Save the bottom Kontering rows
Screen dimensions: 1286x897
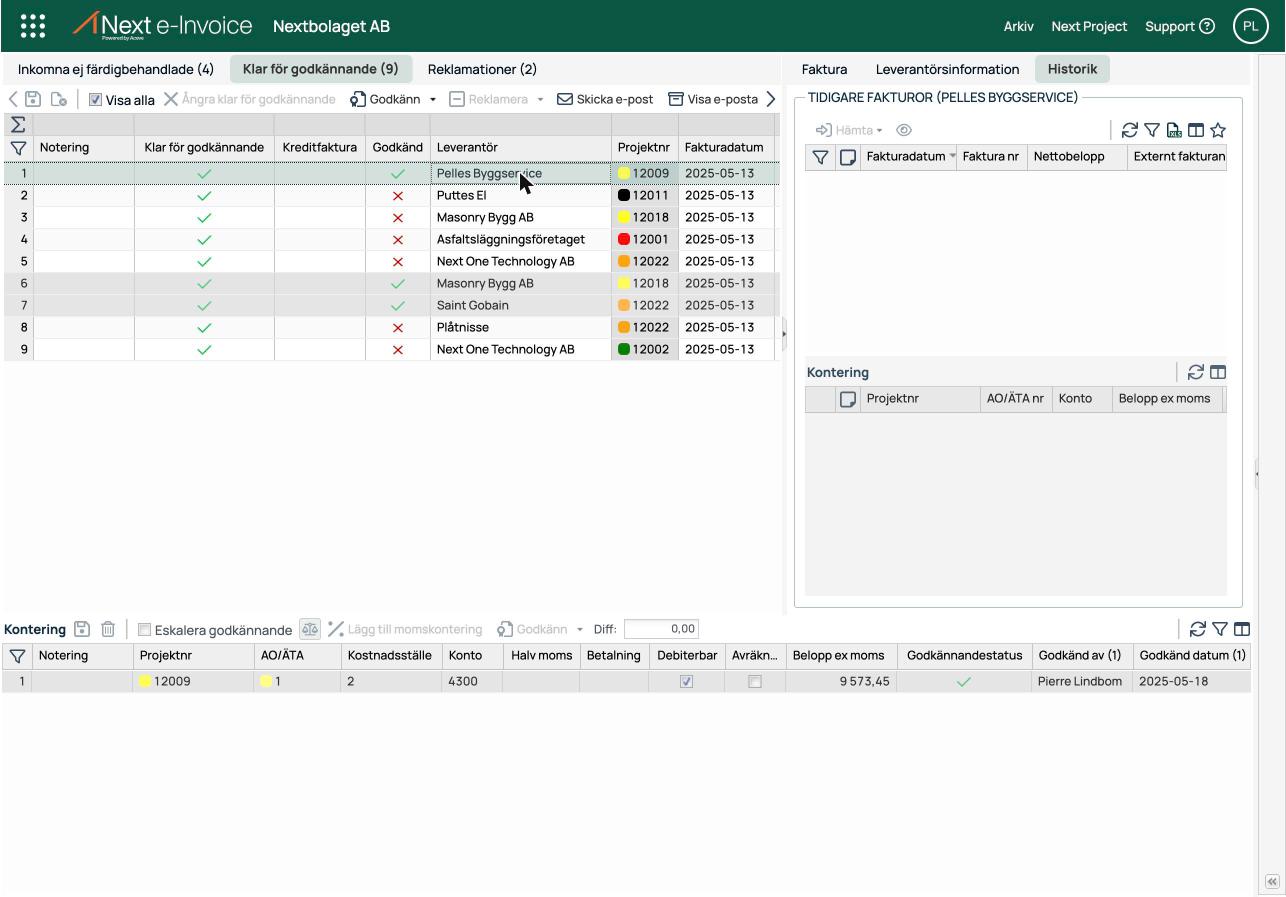(82, 629)
